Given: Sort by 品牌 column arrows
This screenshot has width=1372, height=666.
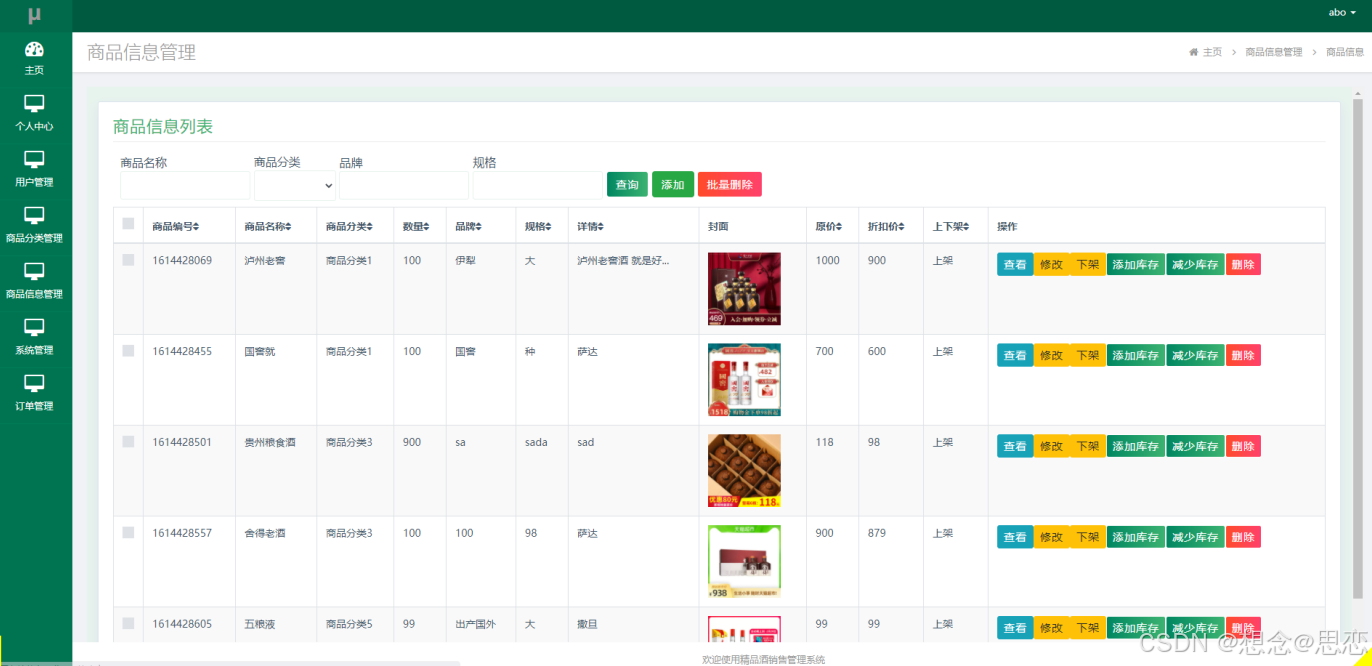Looking at the screenshot, I should [x=477, y=227].
